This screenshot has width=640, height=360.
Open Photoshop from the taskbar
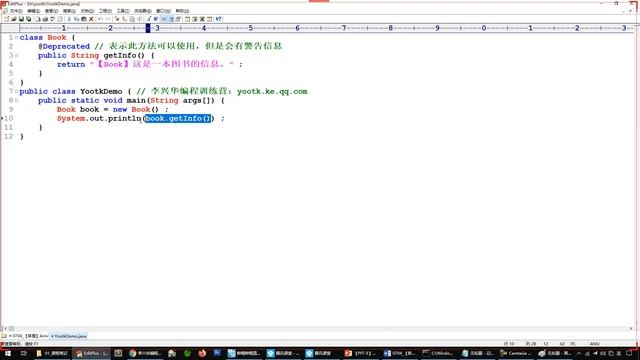pyautogui.click(x=217, y=353)
